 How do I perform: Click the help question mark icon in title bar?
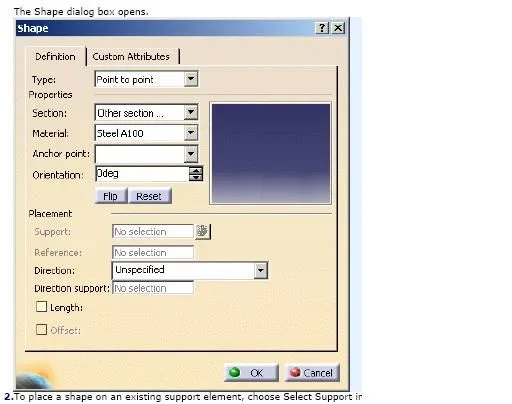322,28
